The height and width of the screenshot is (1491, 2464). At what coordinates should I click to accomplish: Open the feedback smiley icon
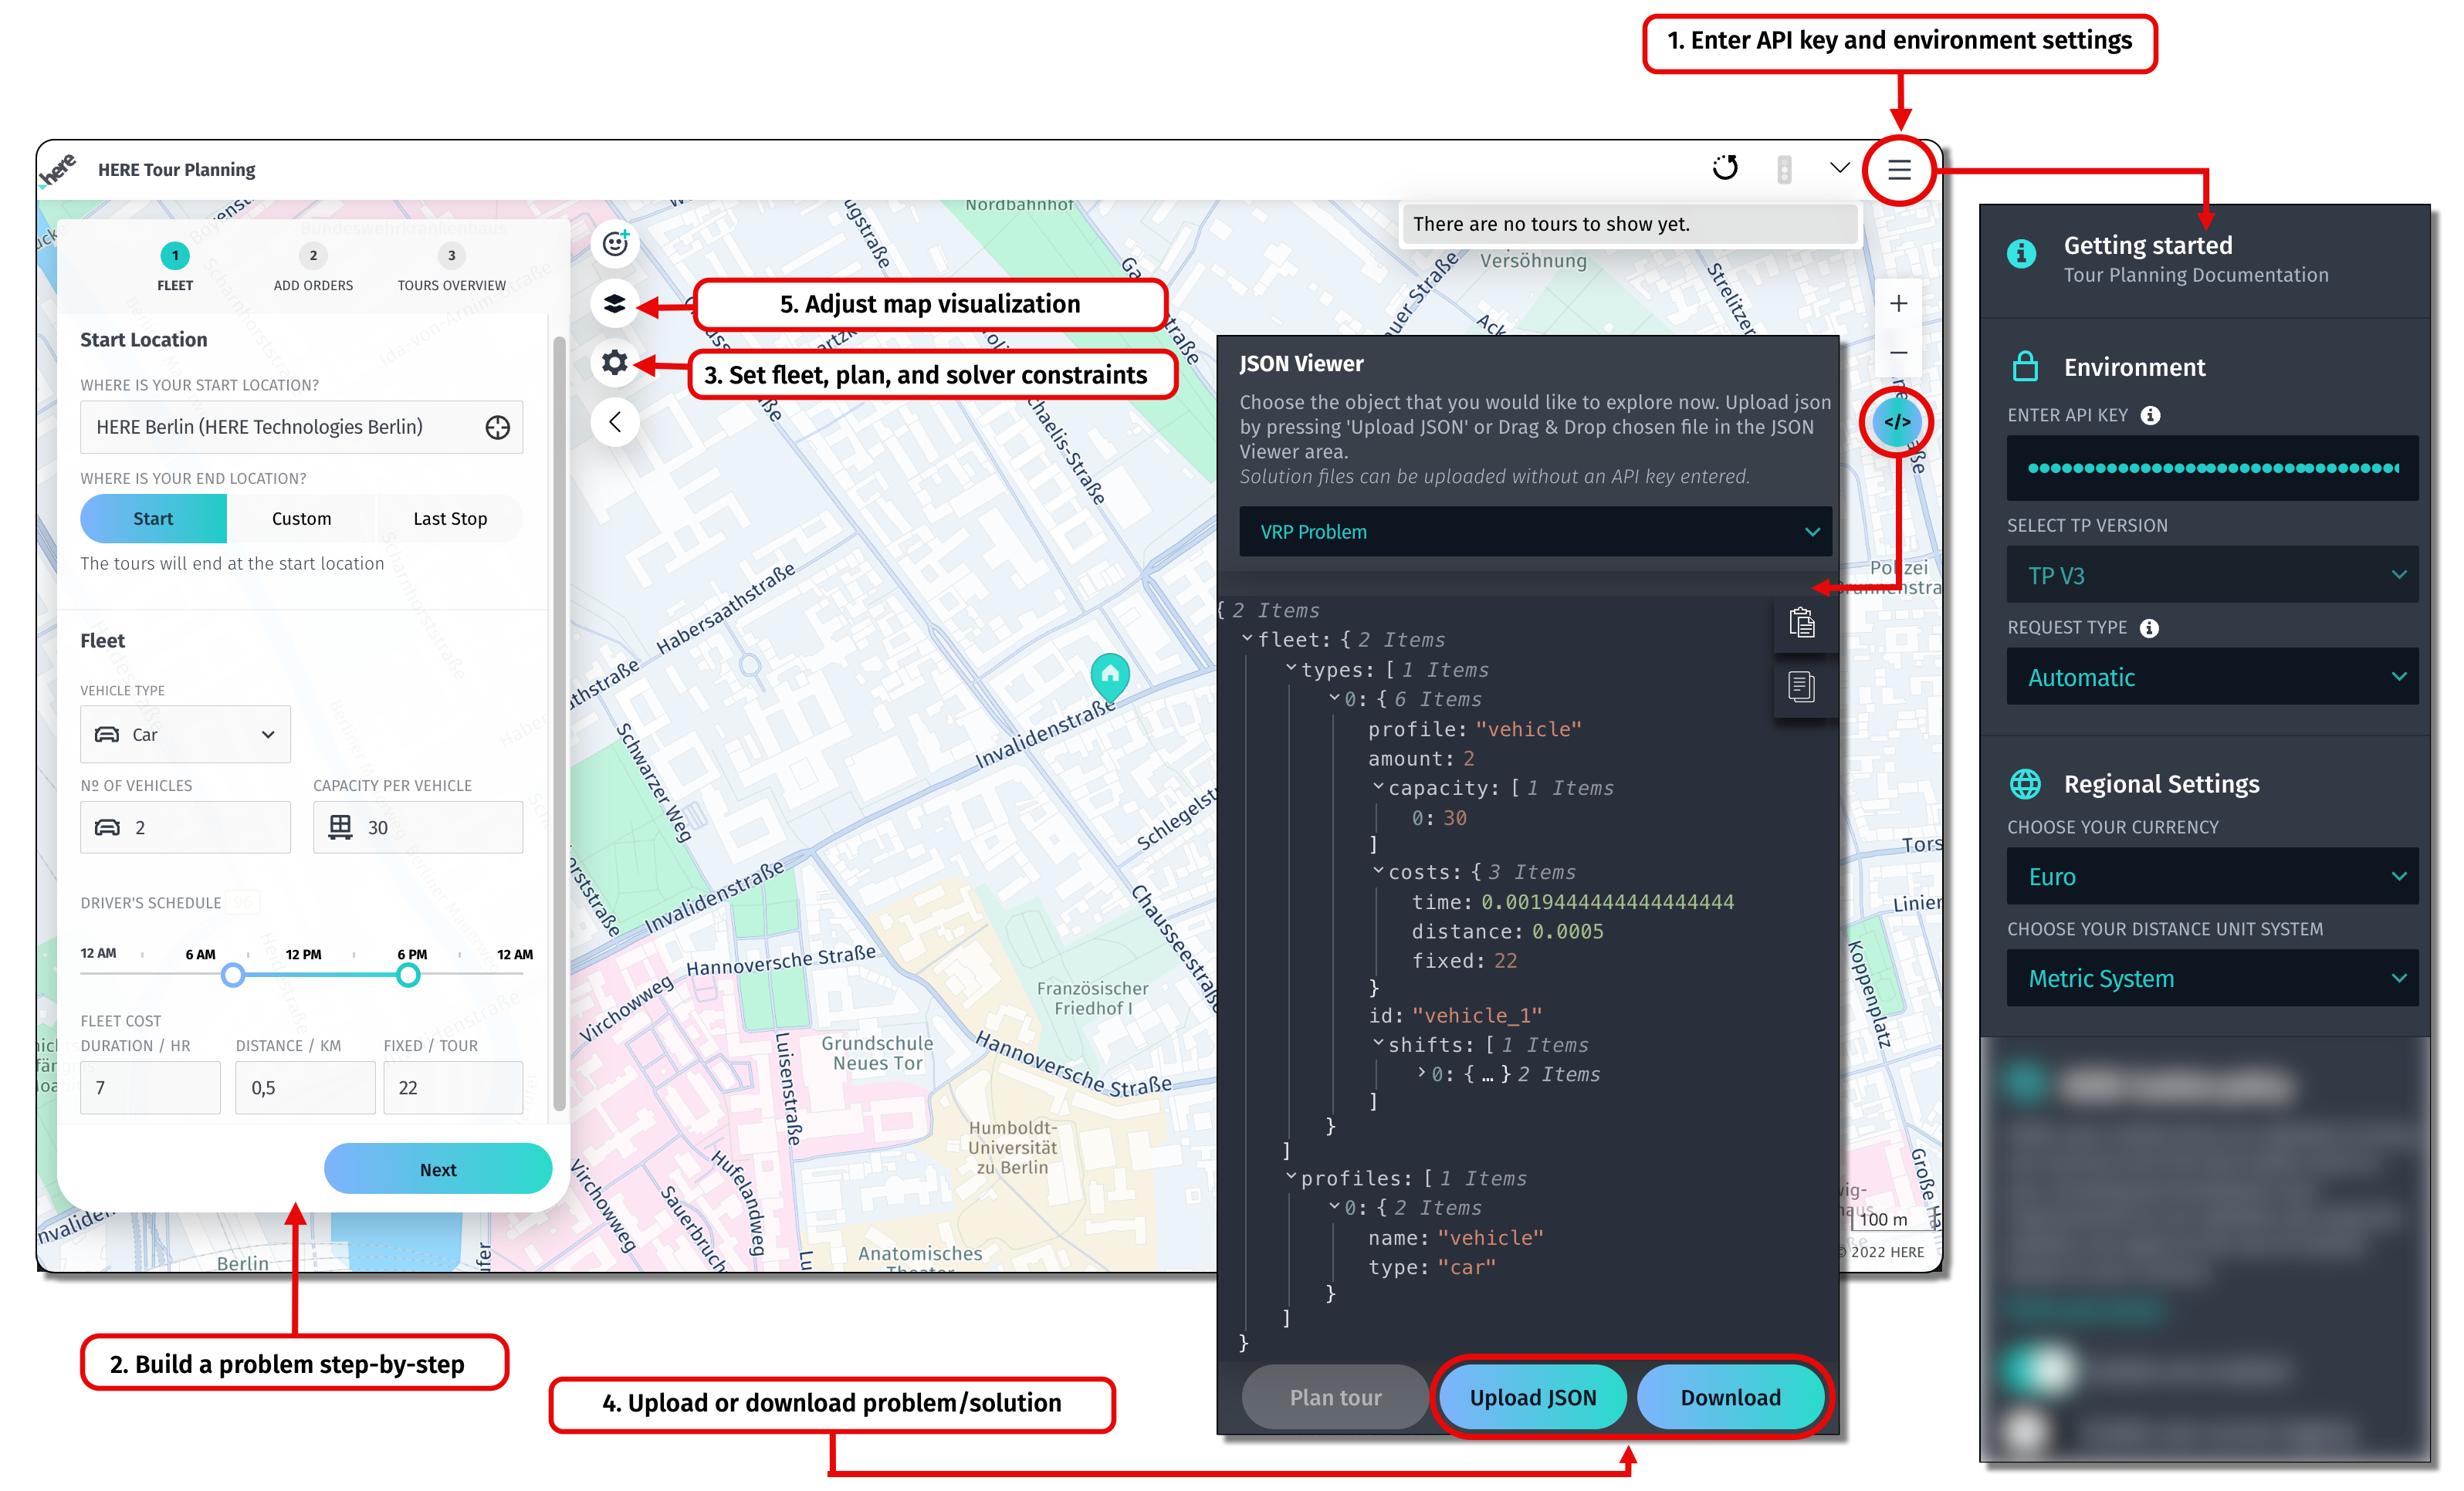(615, 243)
